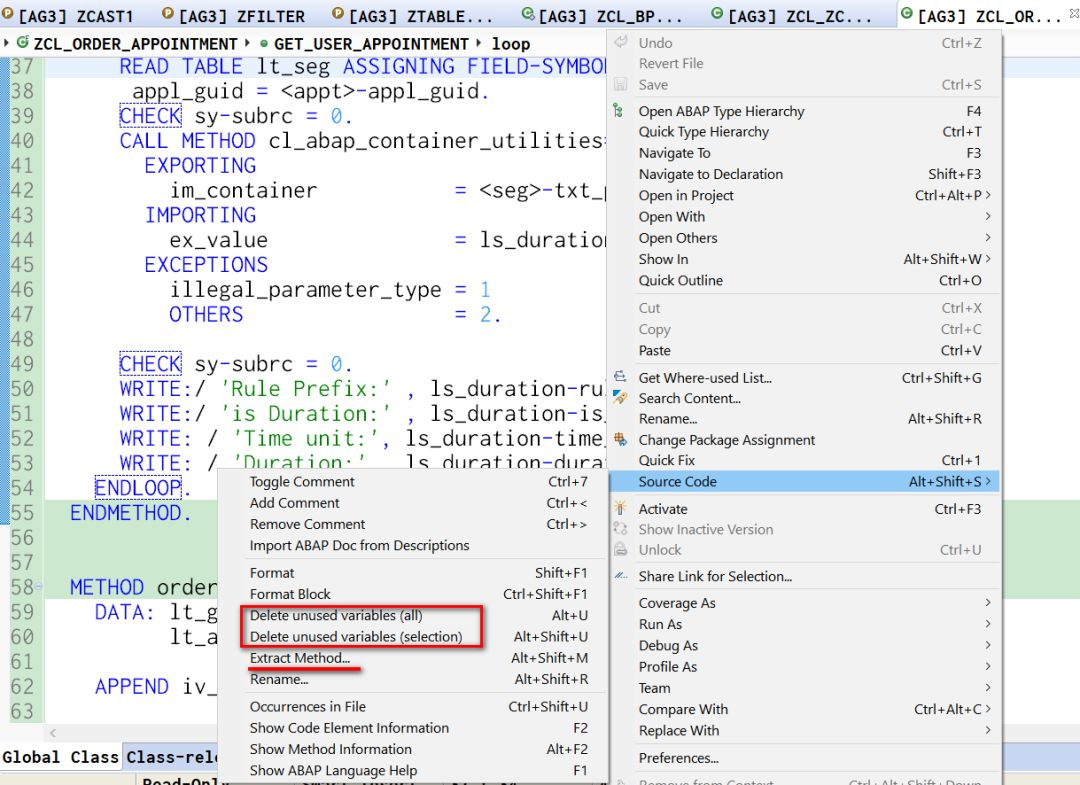Expand the Debug As submenu arrow
The height and width of the screenshot is (785, 1080).
point(988,645)
